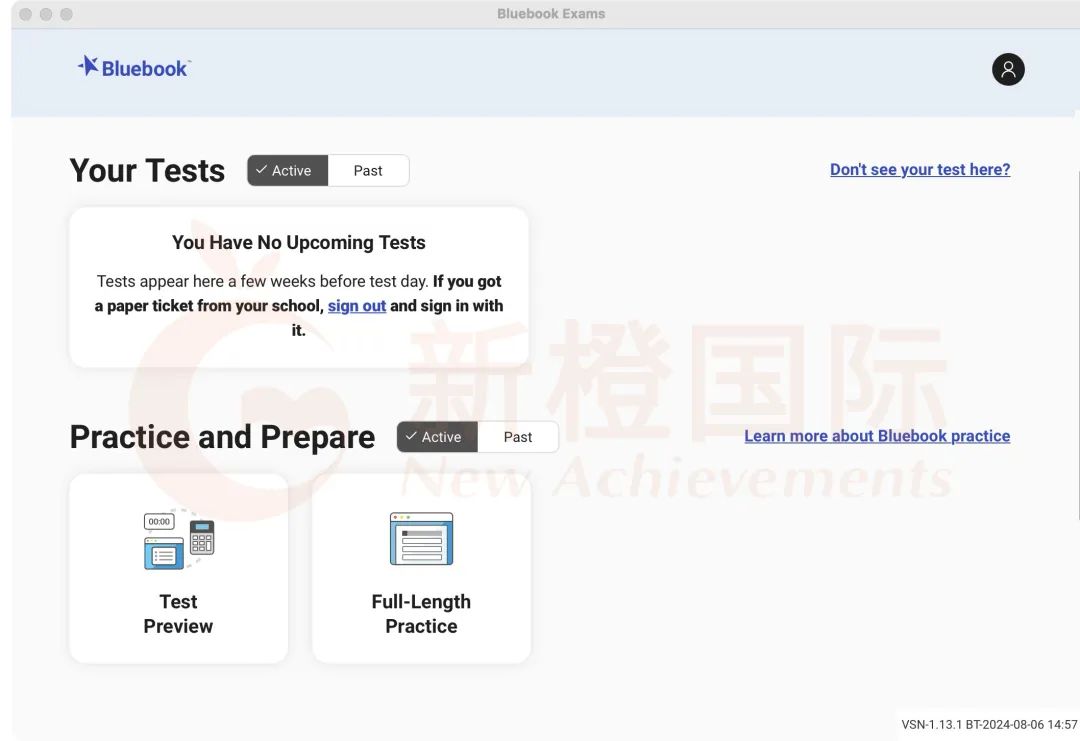Maximize the Bluebook Exams window

coord(66,14)
